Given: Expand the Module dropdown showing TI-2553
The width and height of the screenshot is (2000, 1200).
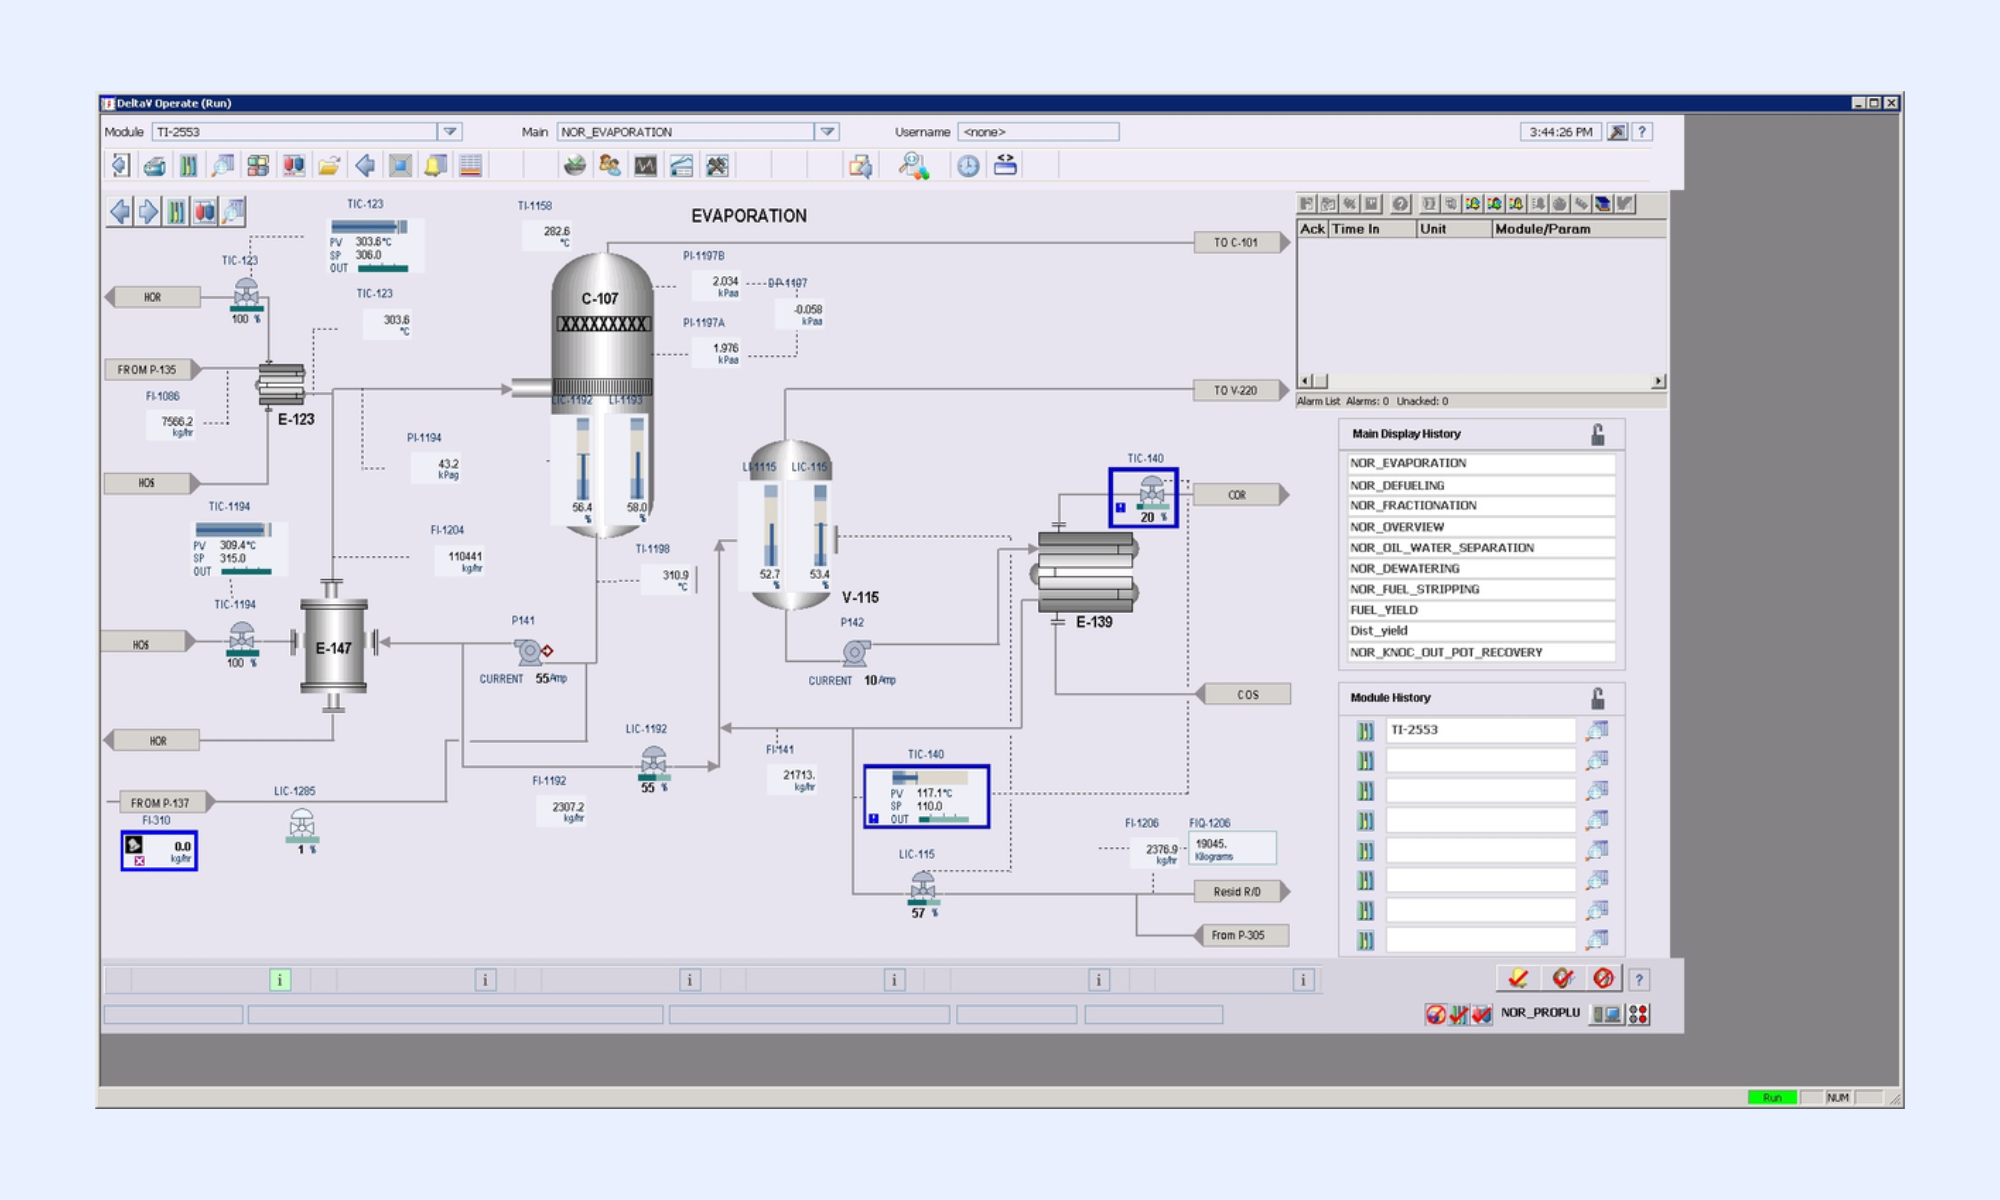Looking at the screenshot, I should tap(450, 132).
